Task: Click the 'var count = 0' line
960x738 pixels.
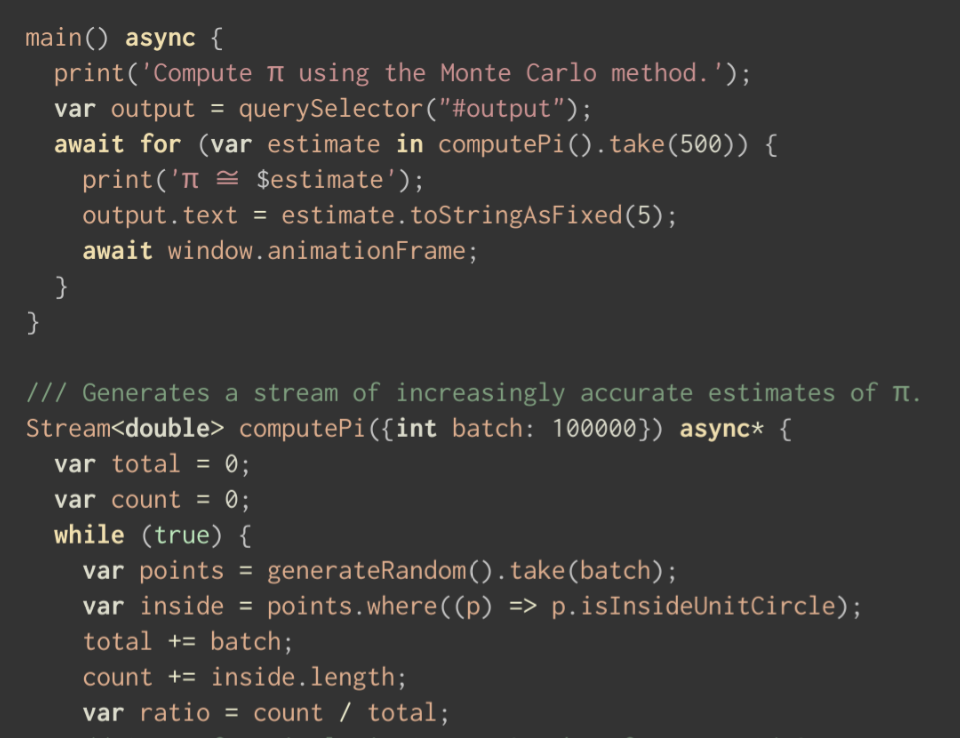Action: click(x=152, y=499)
